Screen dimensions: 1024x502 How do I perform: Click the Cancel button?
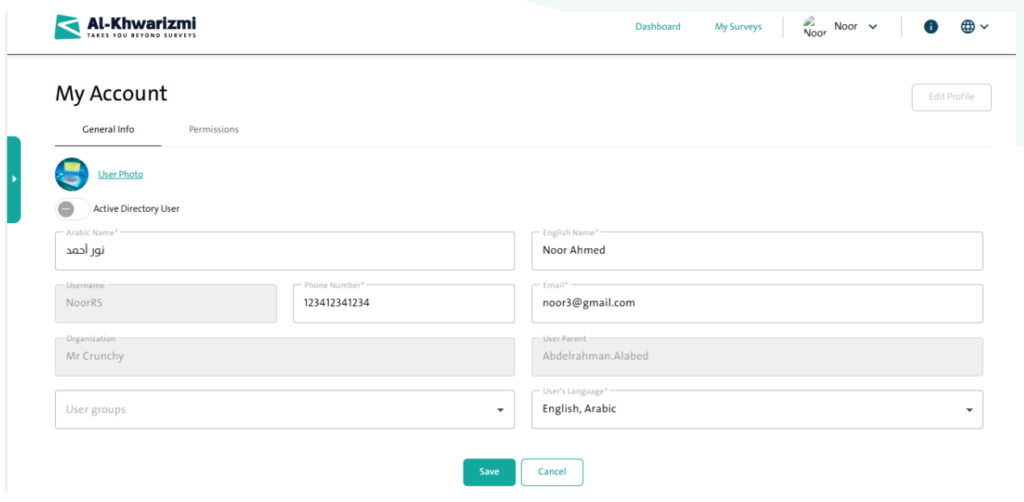click(x=552, y=472)
